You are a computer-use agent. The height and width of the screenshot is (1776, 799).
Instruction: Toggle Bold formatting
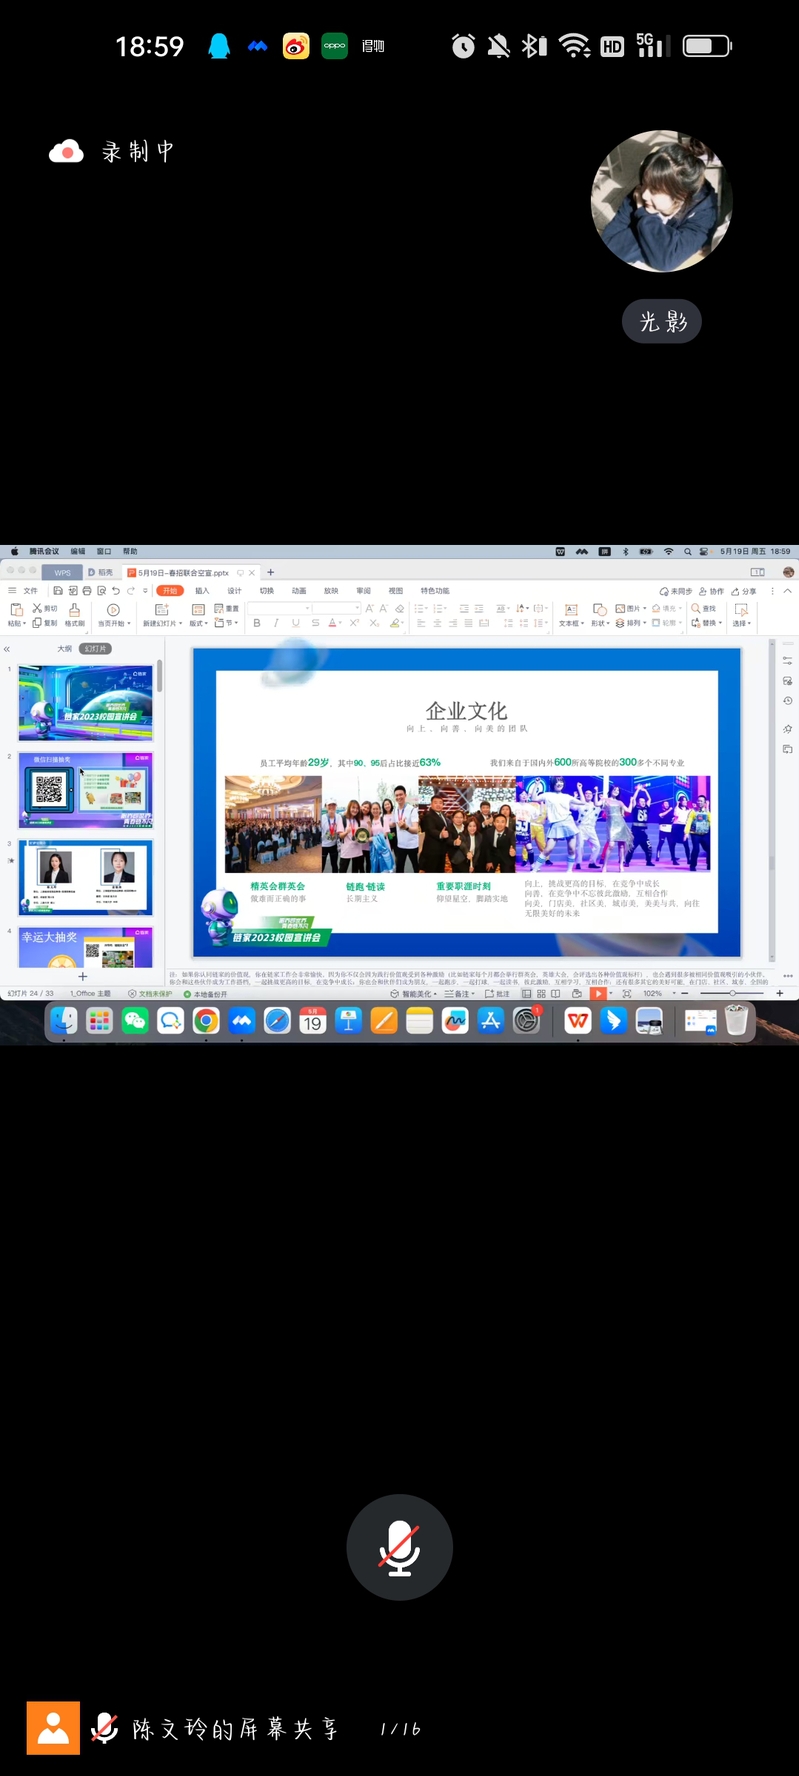[x=257, y=623]
